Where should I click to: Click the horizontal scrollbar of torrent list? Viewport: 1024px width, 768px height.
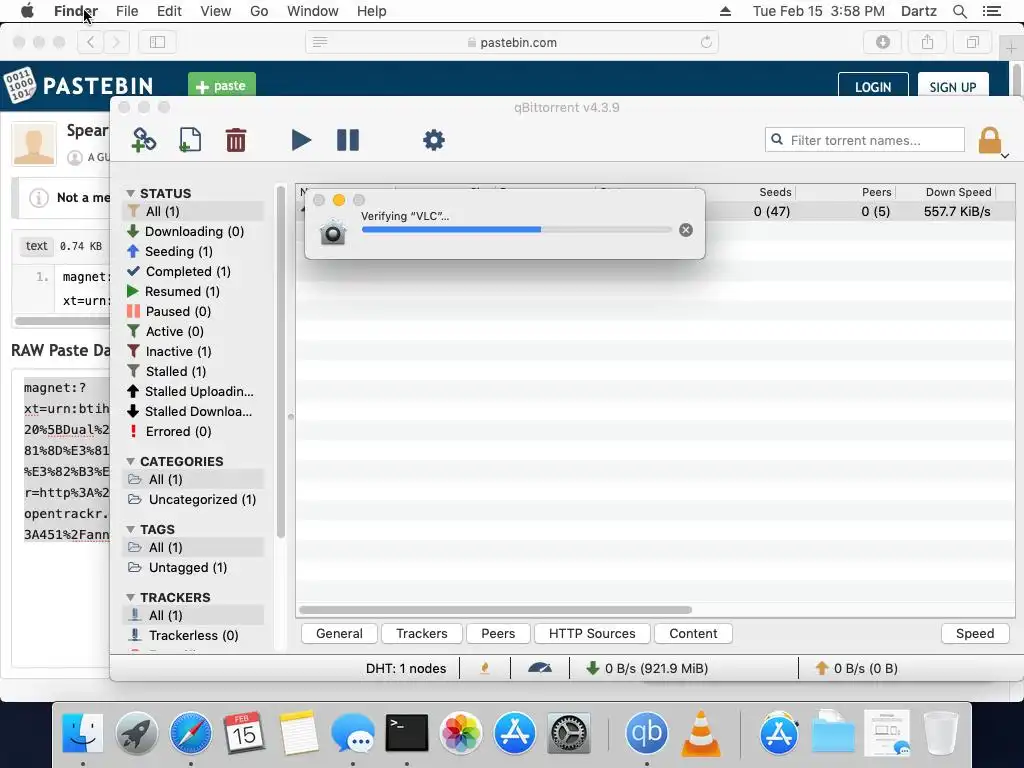coord(495,610)
